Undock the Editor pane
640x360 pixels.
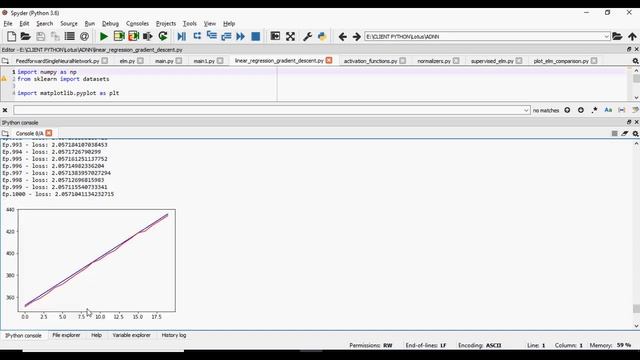click(629, 49)
